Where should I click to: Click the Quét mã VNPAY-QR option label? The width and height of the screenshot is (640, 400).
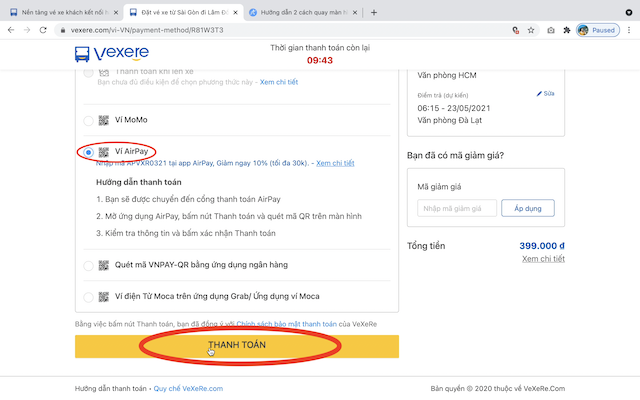point(201,265)
